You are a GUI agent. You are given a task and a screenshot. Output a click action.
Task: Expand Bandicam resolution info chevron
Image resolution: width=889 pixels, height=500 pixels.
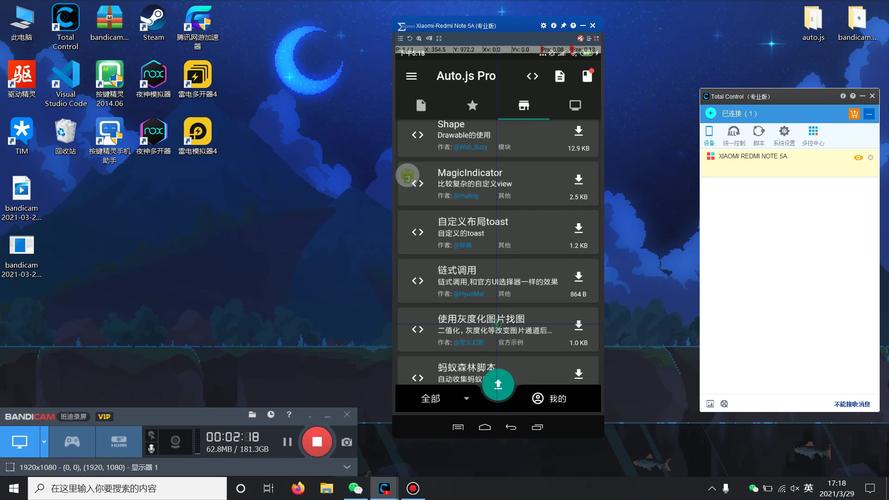[347, 467]
